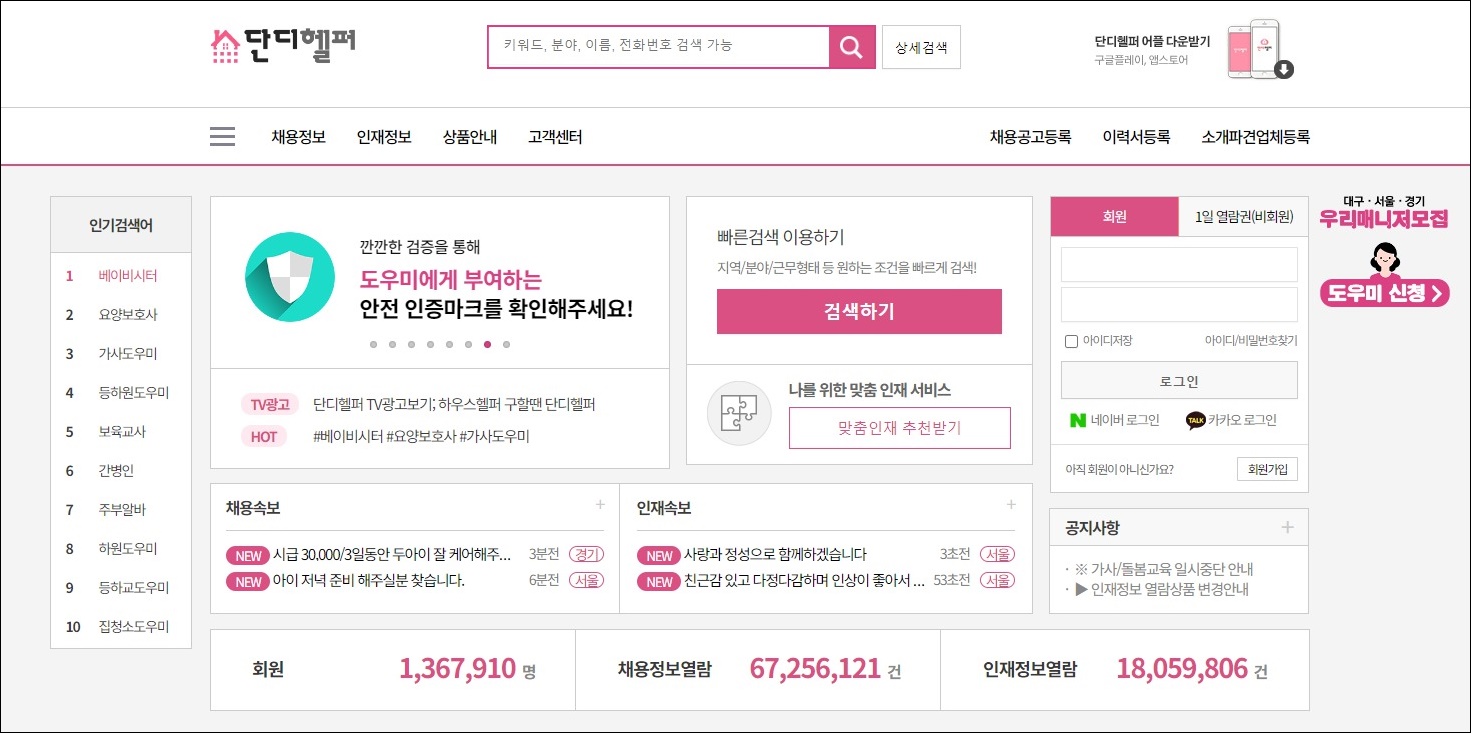Click the shield verification mark in the banner
The height and width of the screenshot is (733, 1471).
coord(290,278)
